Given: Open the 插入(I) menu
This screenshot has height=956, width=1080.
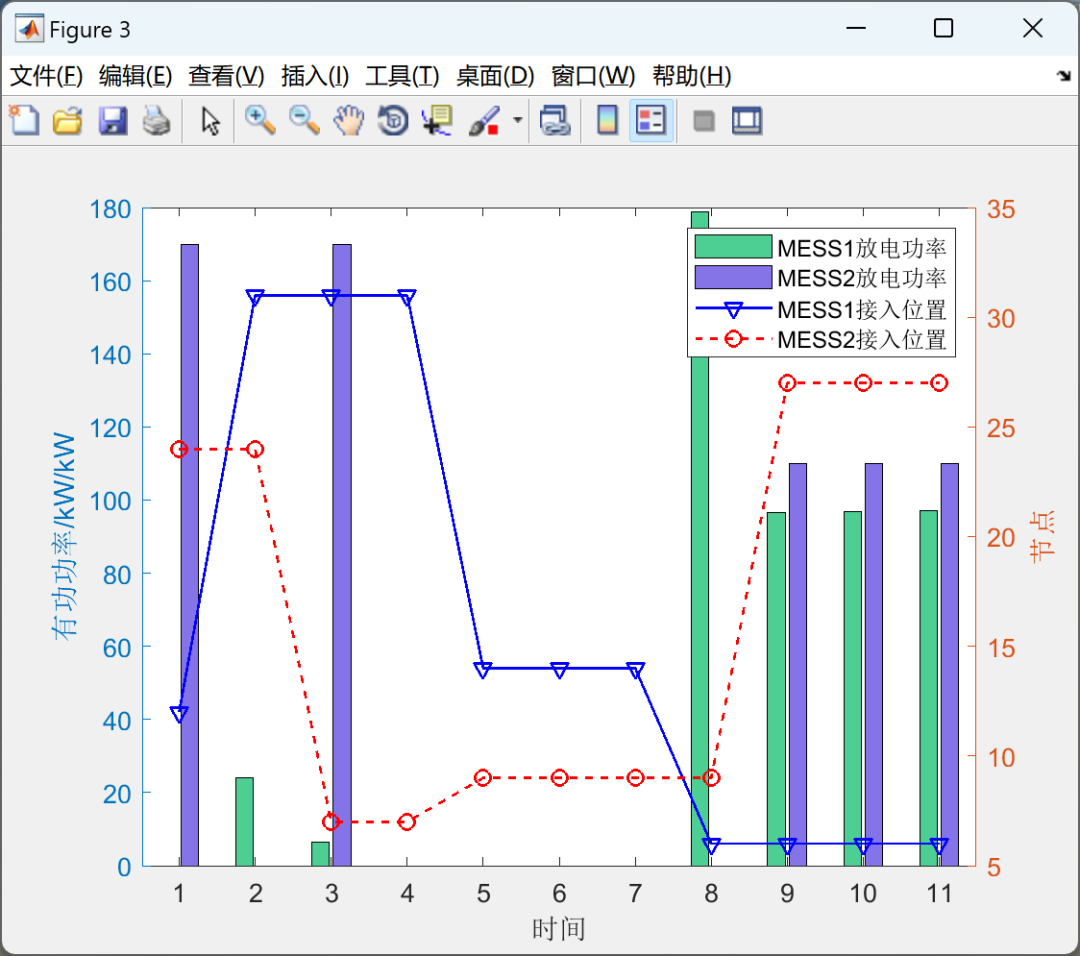Looking at the screenshot, I should pyautogui.click(x=315, y=76).
